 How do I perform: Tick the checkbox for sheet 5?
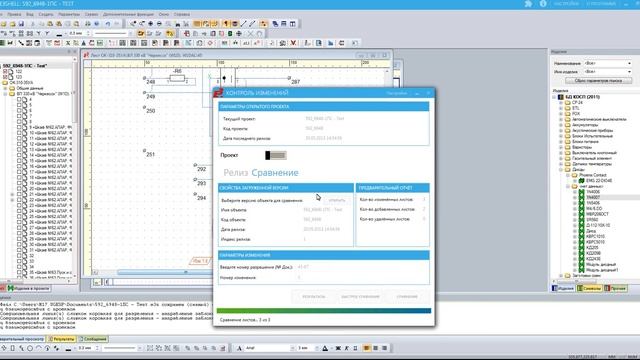(19, 105)
